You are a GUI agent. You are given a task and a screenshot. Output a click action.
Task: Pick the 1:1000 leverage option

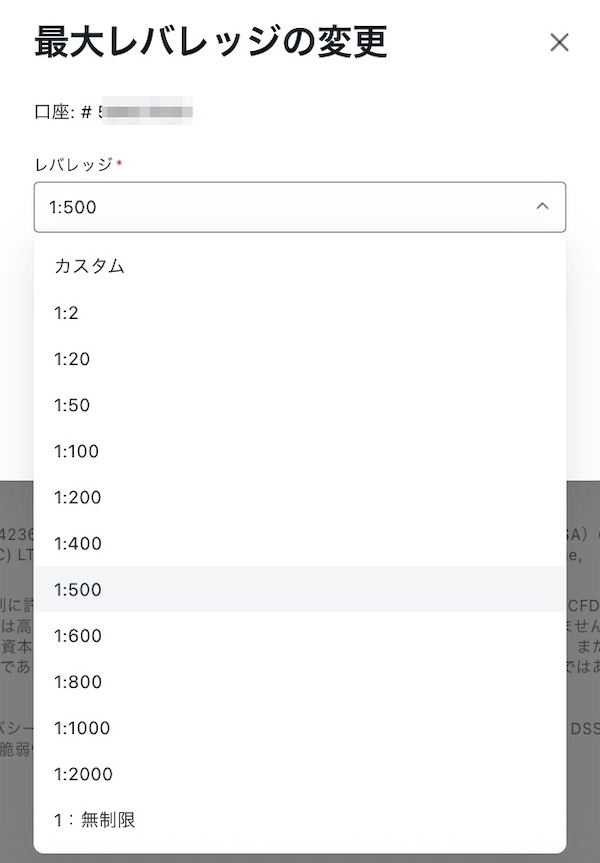point(82,728)
